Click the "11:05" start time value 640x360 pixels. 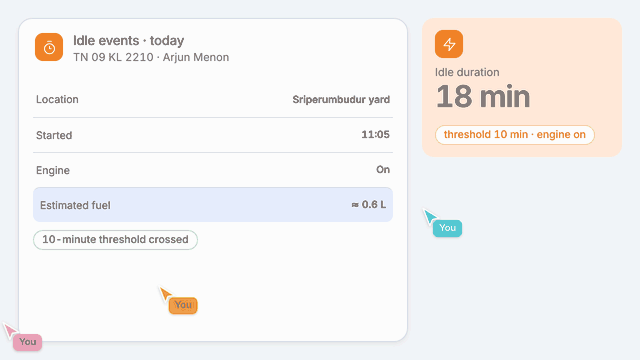pos(376,135)
